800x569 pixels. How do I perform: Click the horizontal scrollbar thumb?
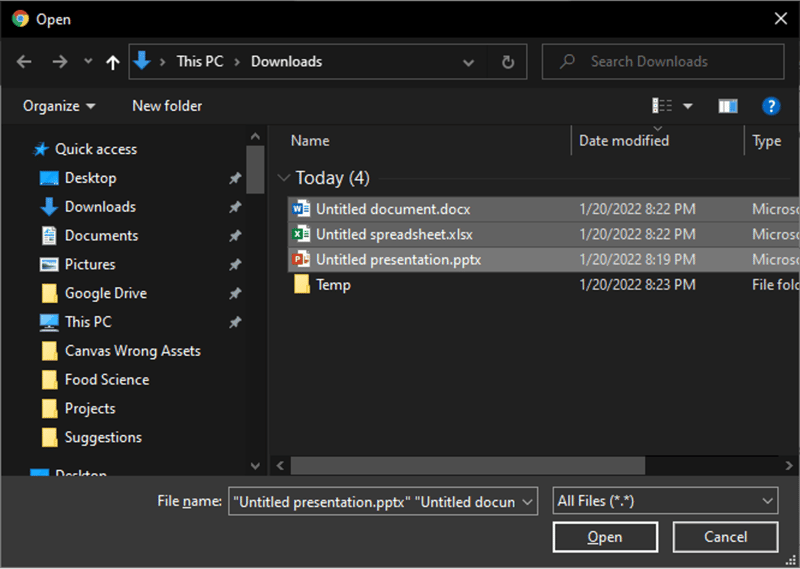pos(467,465)
